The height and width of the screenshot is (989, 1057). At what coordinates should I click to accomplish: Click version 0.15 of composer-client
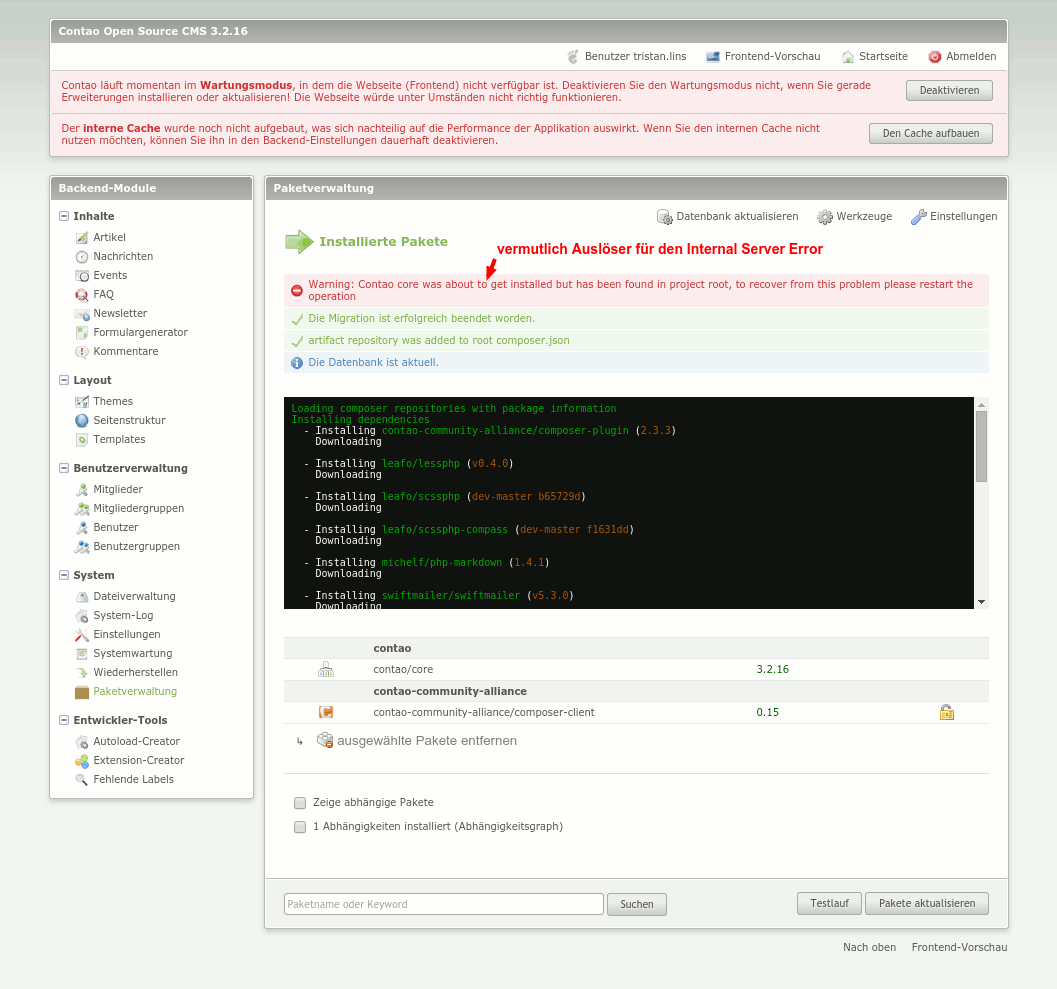coord(767,713)
